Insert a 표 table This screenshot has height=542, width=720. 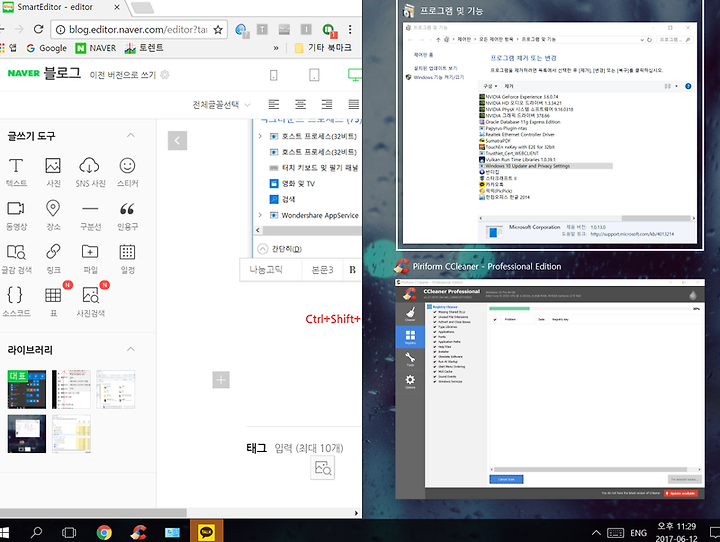click(53, 301)
